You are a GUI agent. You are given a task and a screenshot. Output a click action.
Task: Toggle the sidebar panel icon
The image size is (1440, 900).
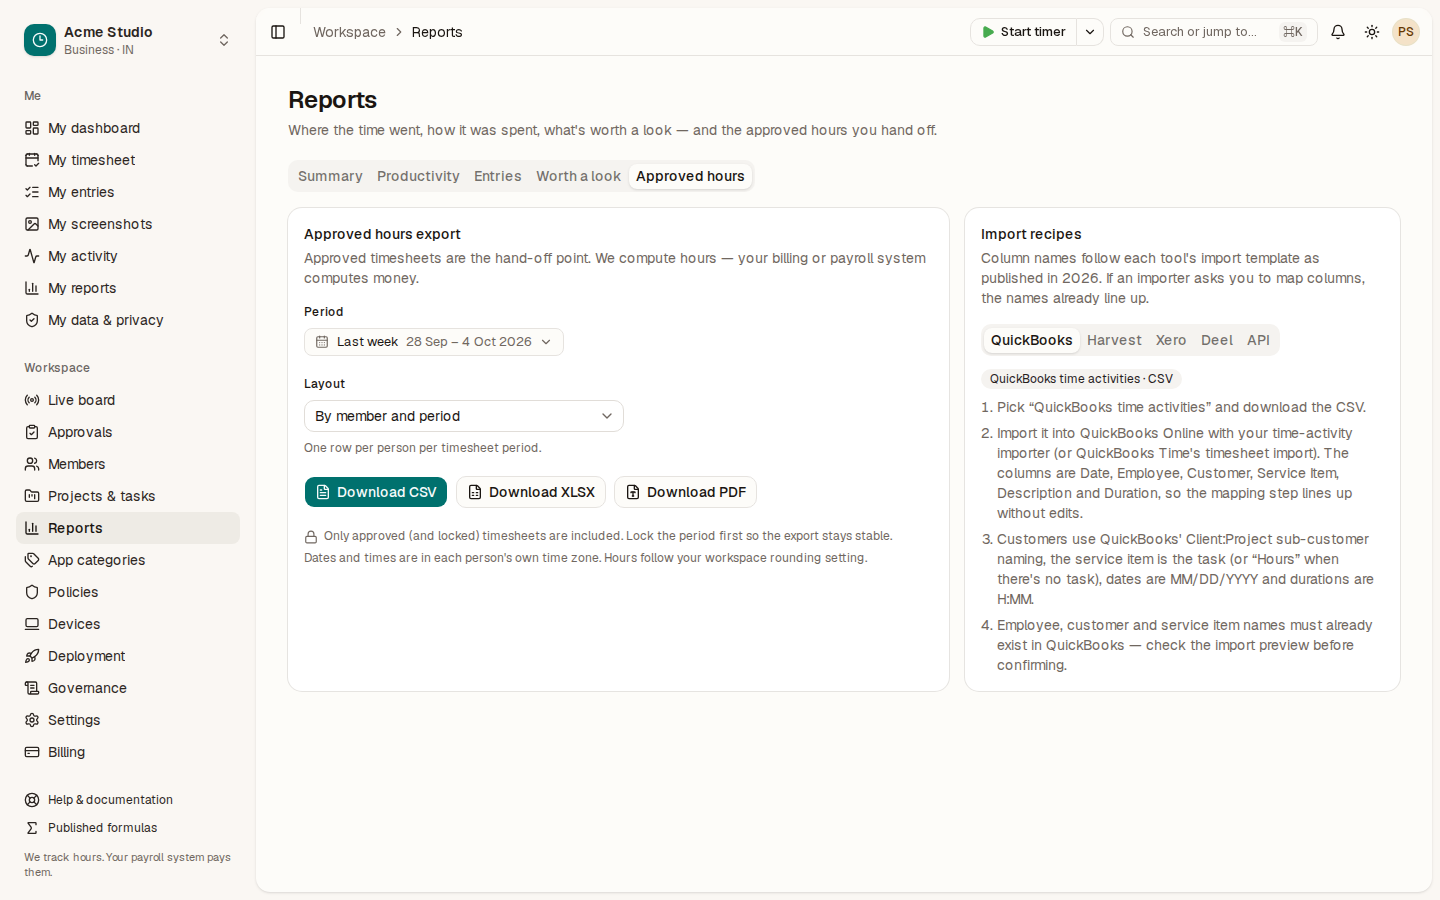278,32
